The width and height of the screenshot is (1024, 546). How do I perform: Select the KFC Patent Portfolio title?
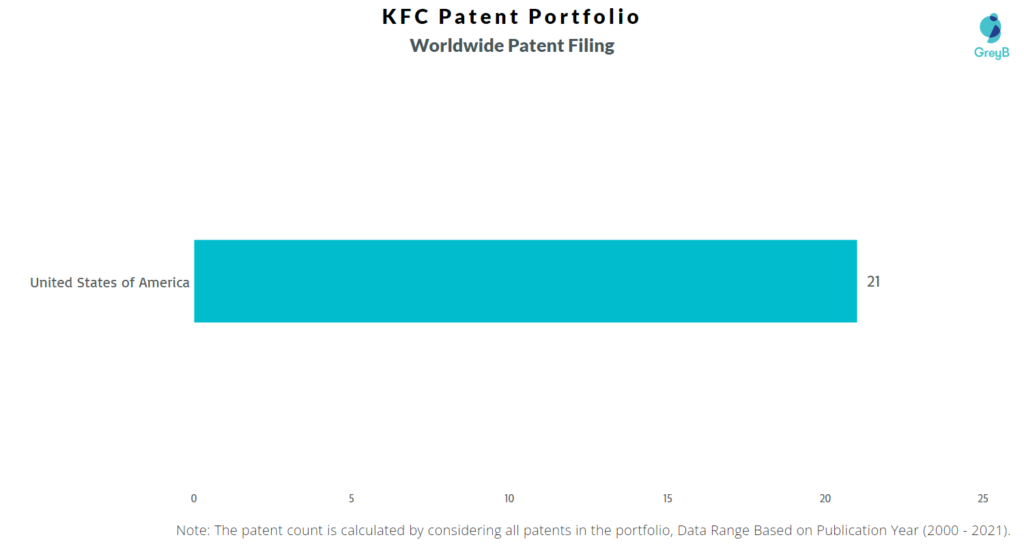point(511,16)
